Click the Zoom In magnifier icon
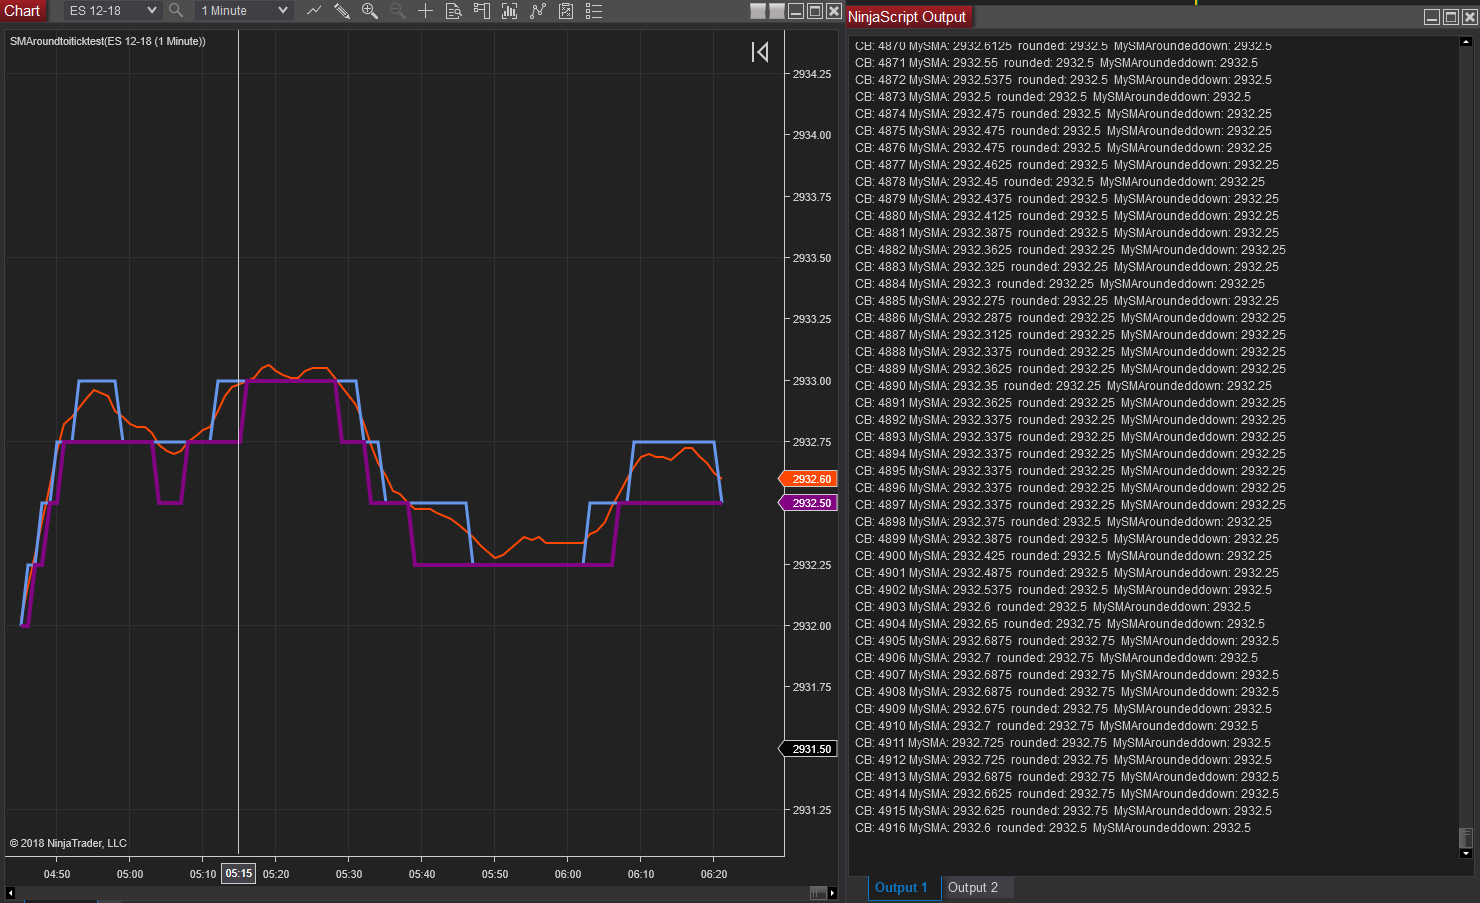1480x903 pixels. pyautogui.click(x=370, y=11)
